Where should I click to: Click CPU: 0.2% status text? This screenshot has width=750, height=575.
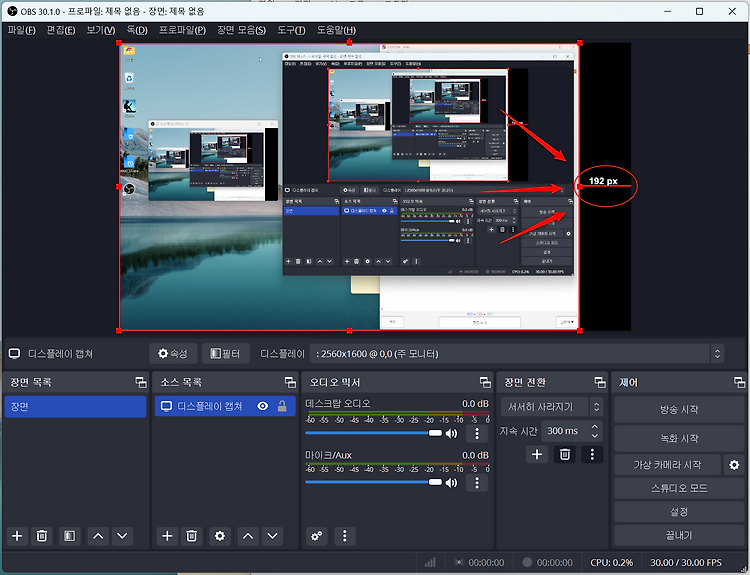click(x=611, y=563)
